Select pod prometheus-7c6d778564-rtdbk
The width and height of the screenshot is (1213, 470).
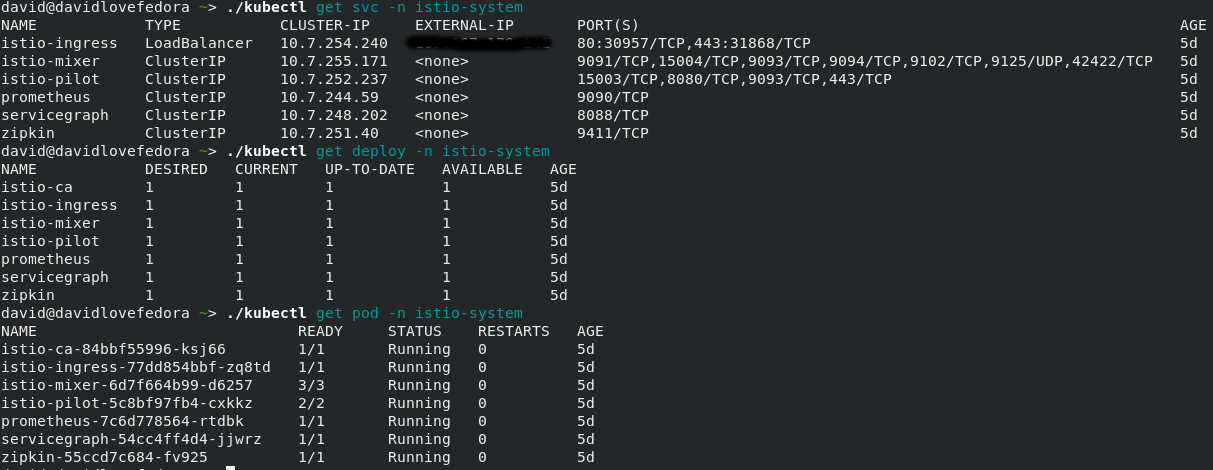(122, 421)
